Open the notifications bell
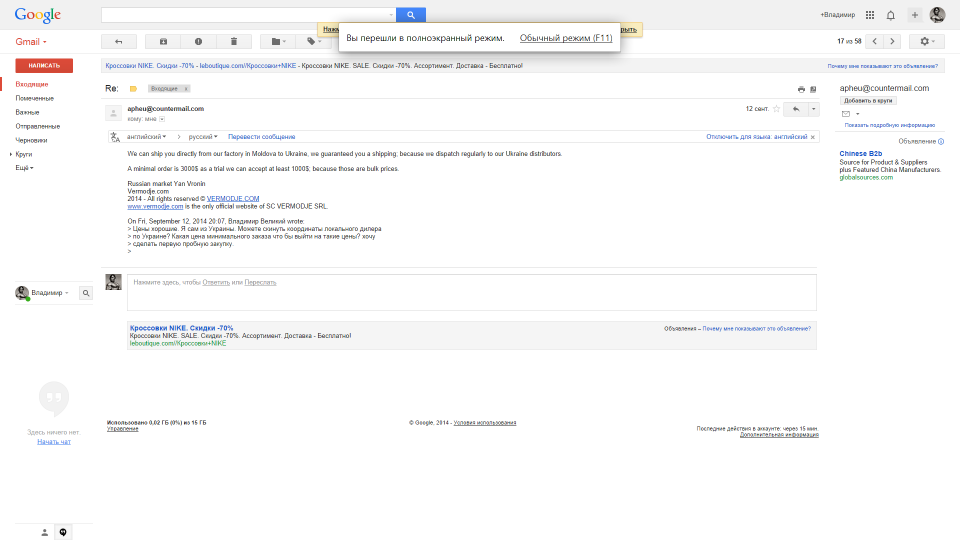 pyautogui.click(x=890, y=15)
